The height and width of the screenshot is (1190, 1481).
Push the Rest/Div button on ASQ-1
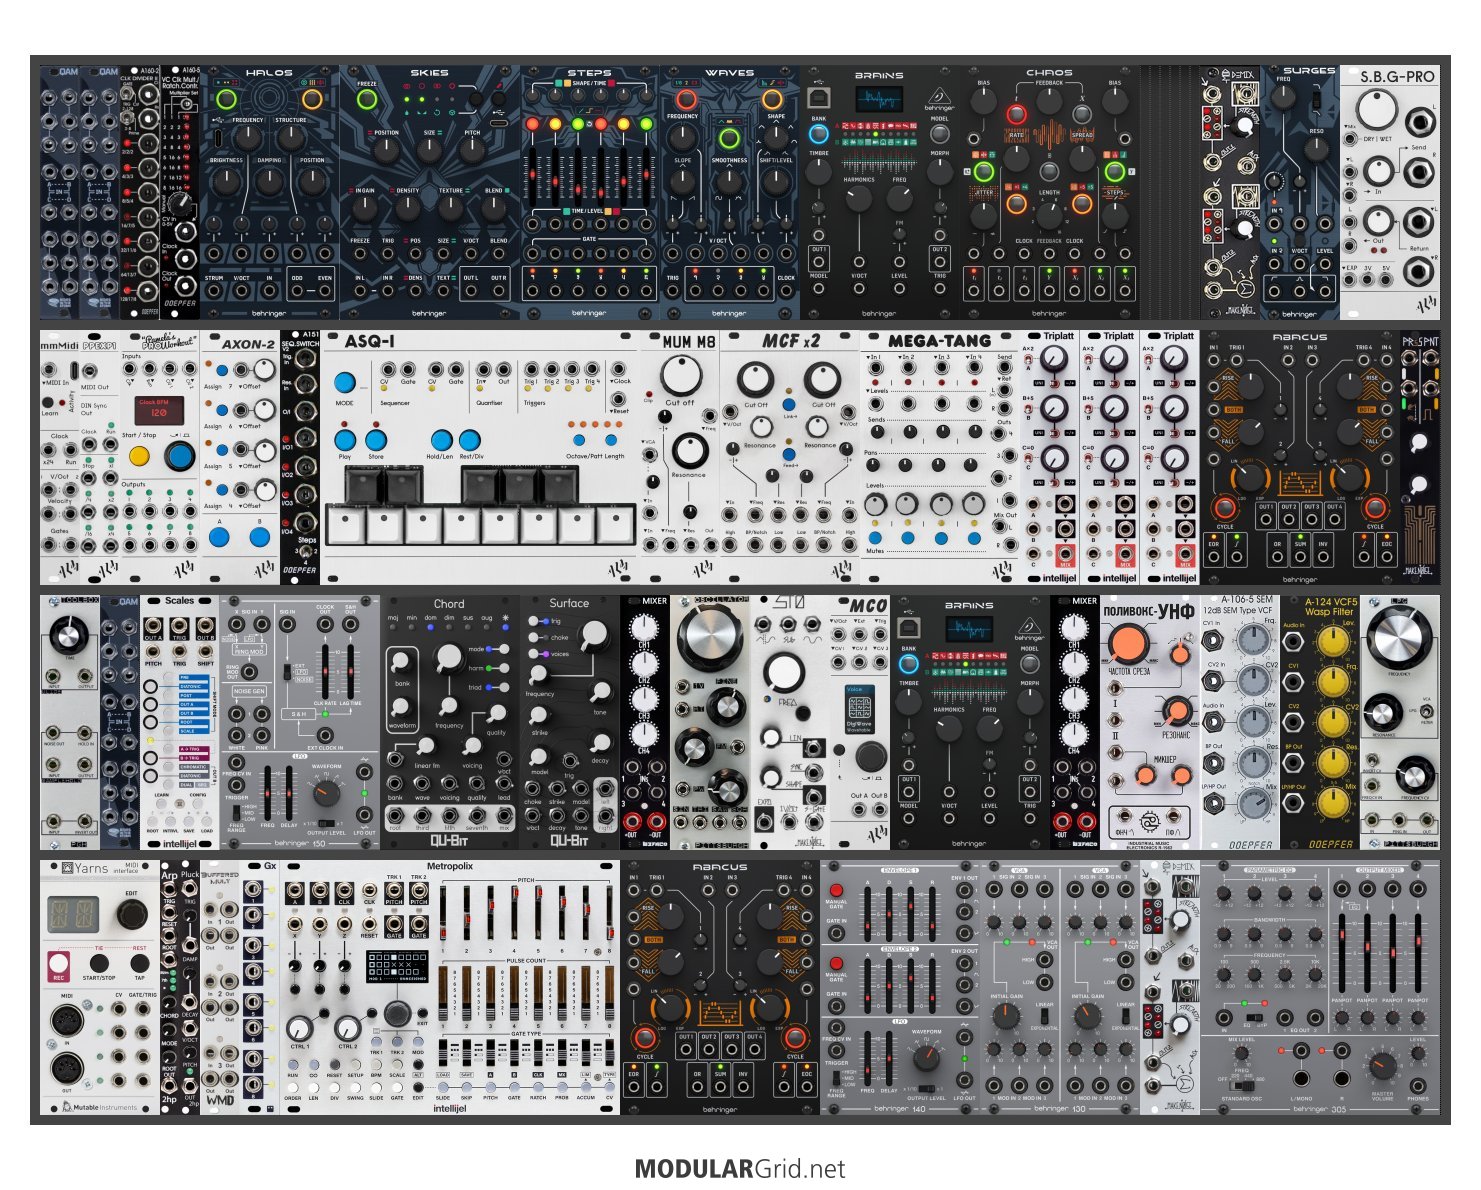(469, 440)
